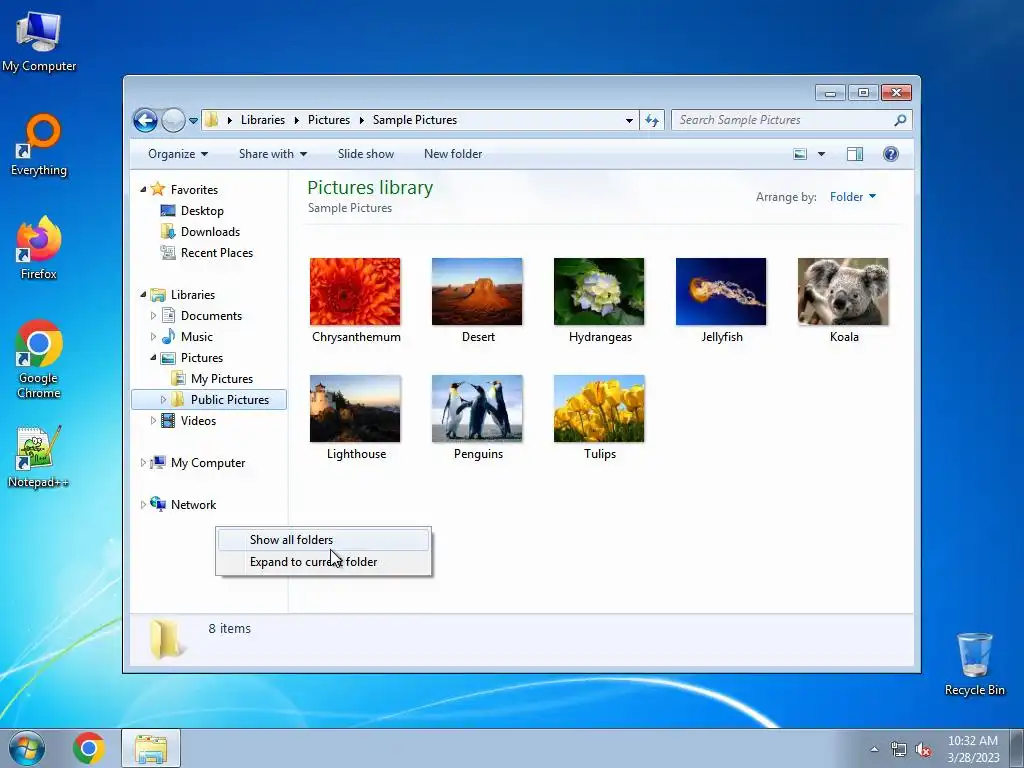Select the Jellyfish picture thumbnail

point(721,291)
